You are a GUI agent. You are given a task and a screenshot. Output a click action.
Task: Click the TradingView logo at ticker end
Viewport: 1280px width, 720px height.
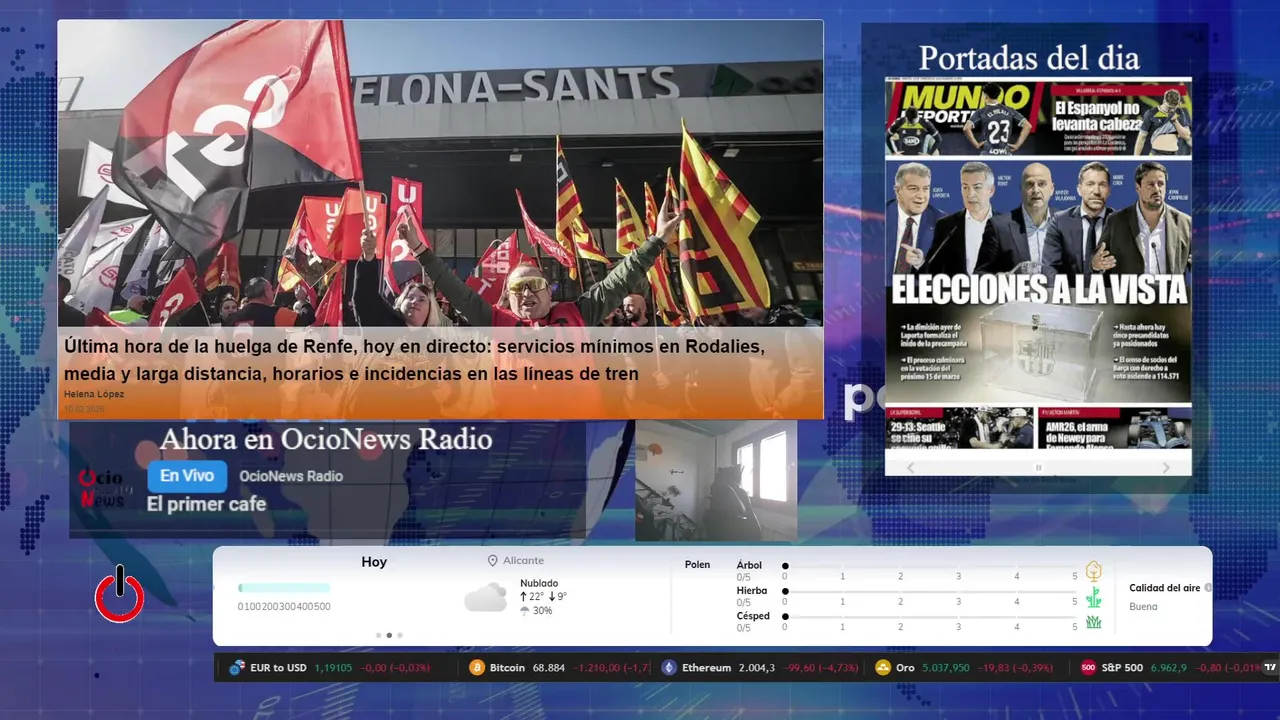[x=1271, y=668]
